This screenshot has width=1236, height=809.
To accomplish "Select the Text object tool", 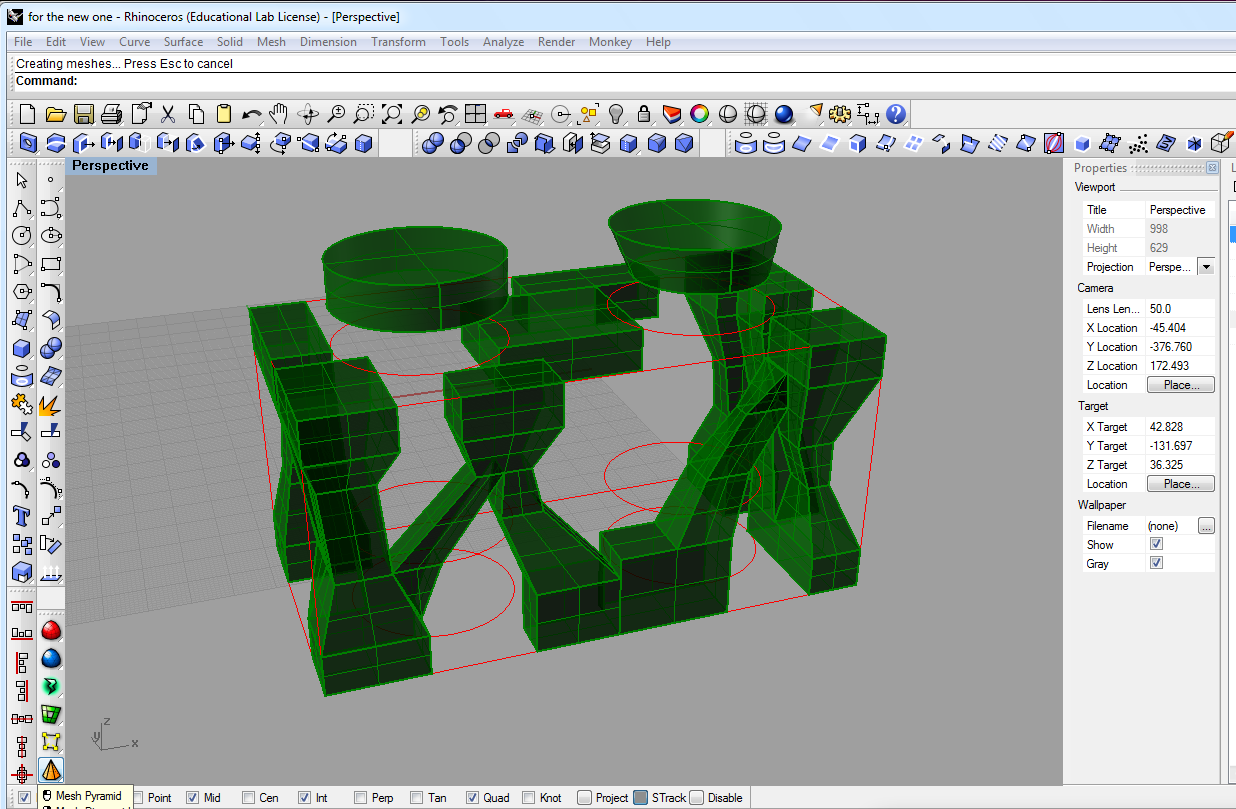I will coord(22,517).
